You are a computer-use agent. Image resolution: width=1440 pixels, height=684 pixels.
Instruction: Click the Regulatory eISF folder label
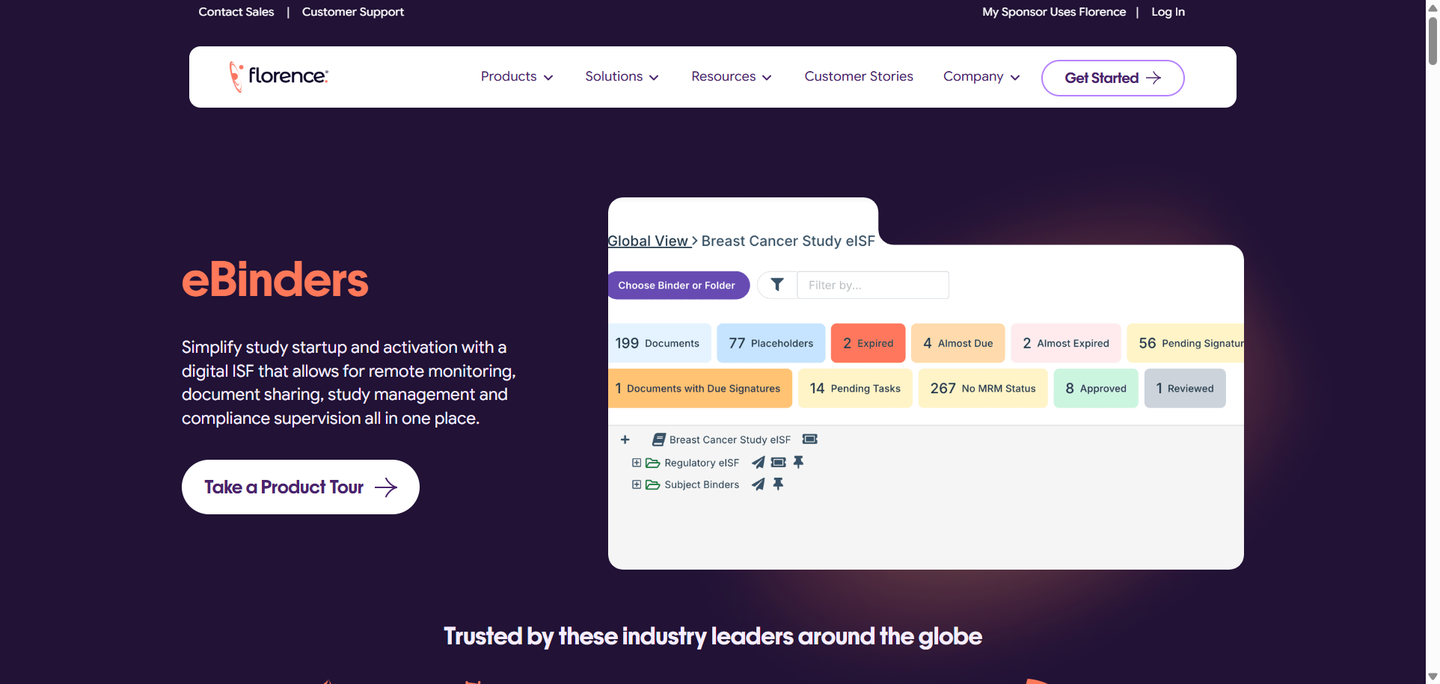[x=702, y=463]
